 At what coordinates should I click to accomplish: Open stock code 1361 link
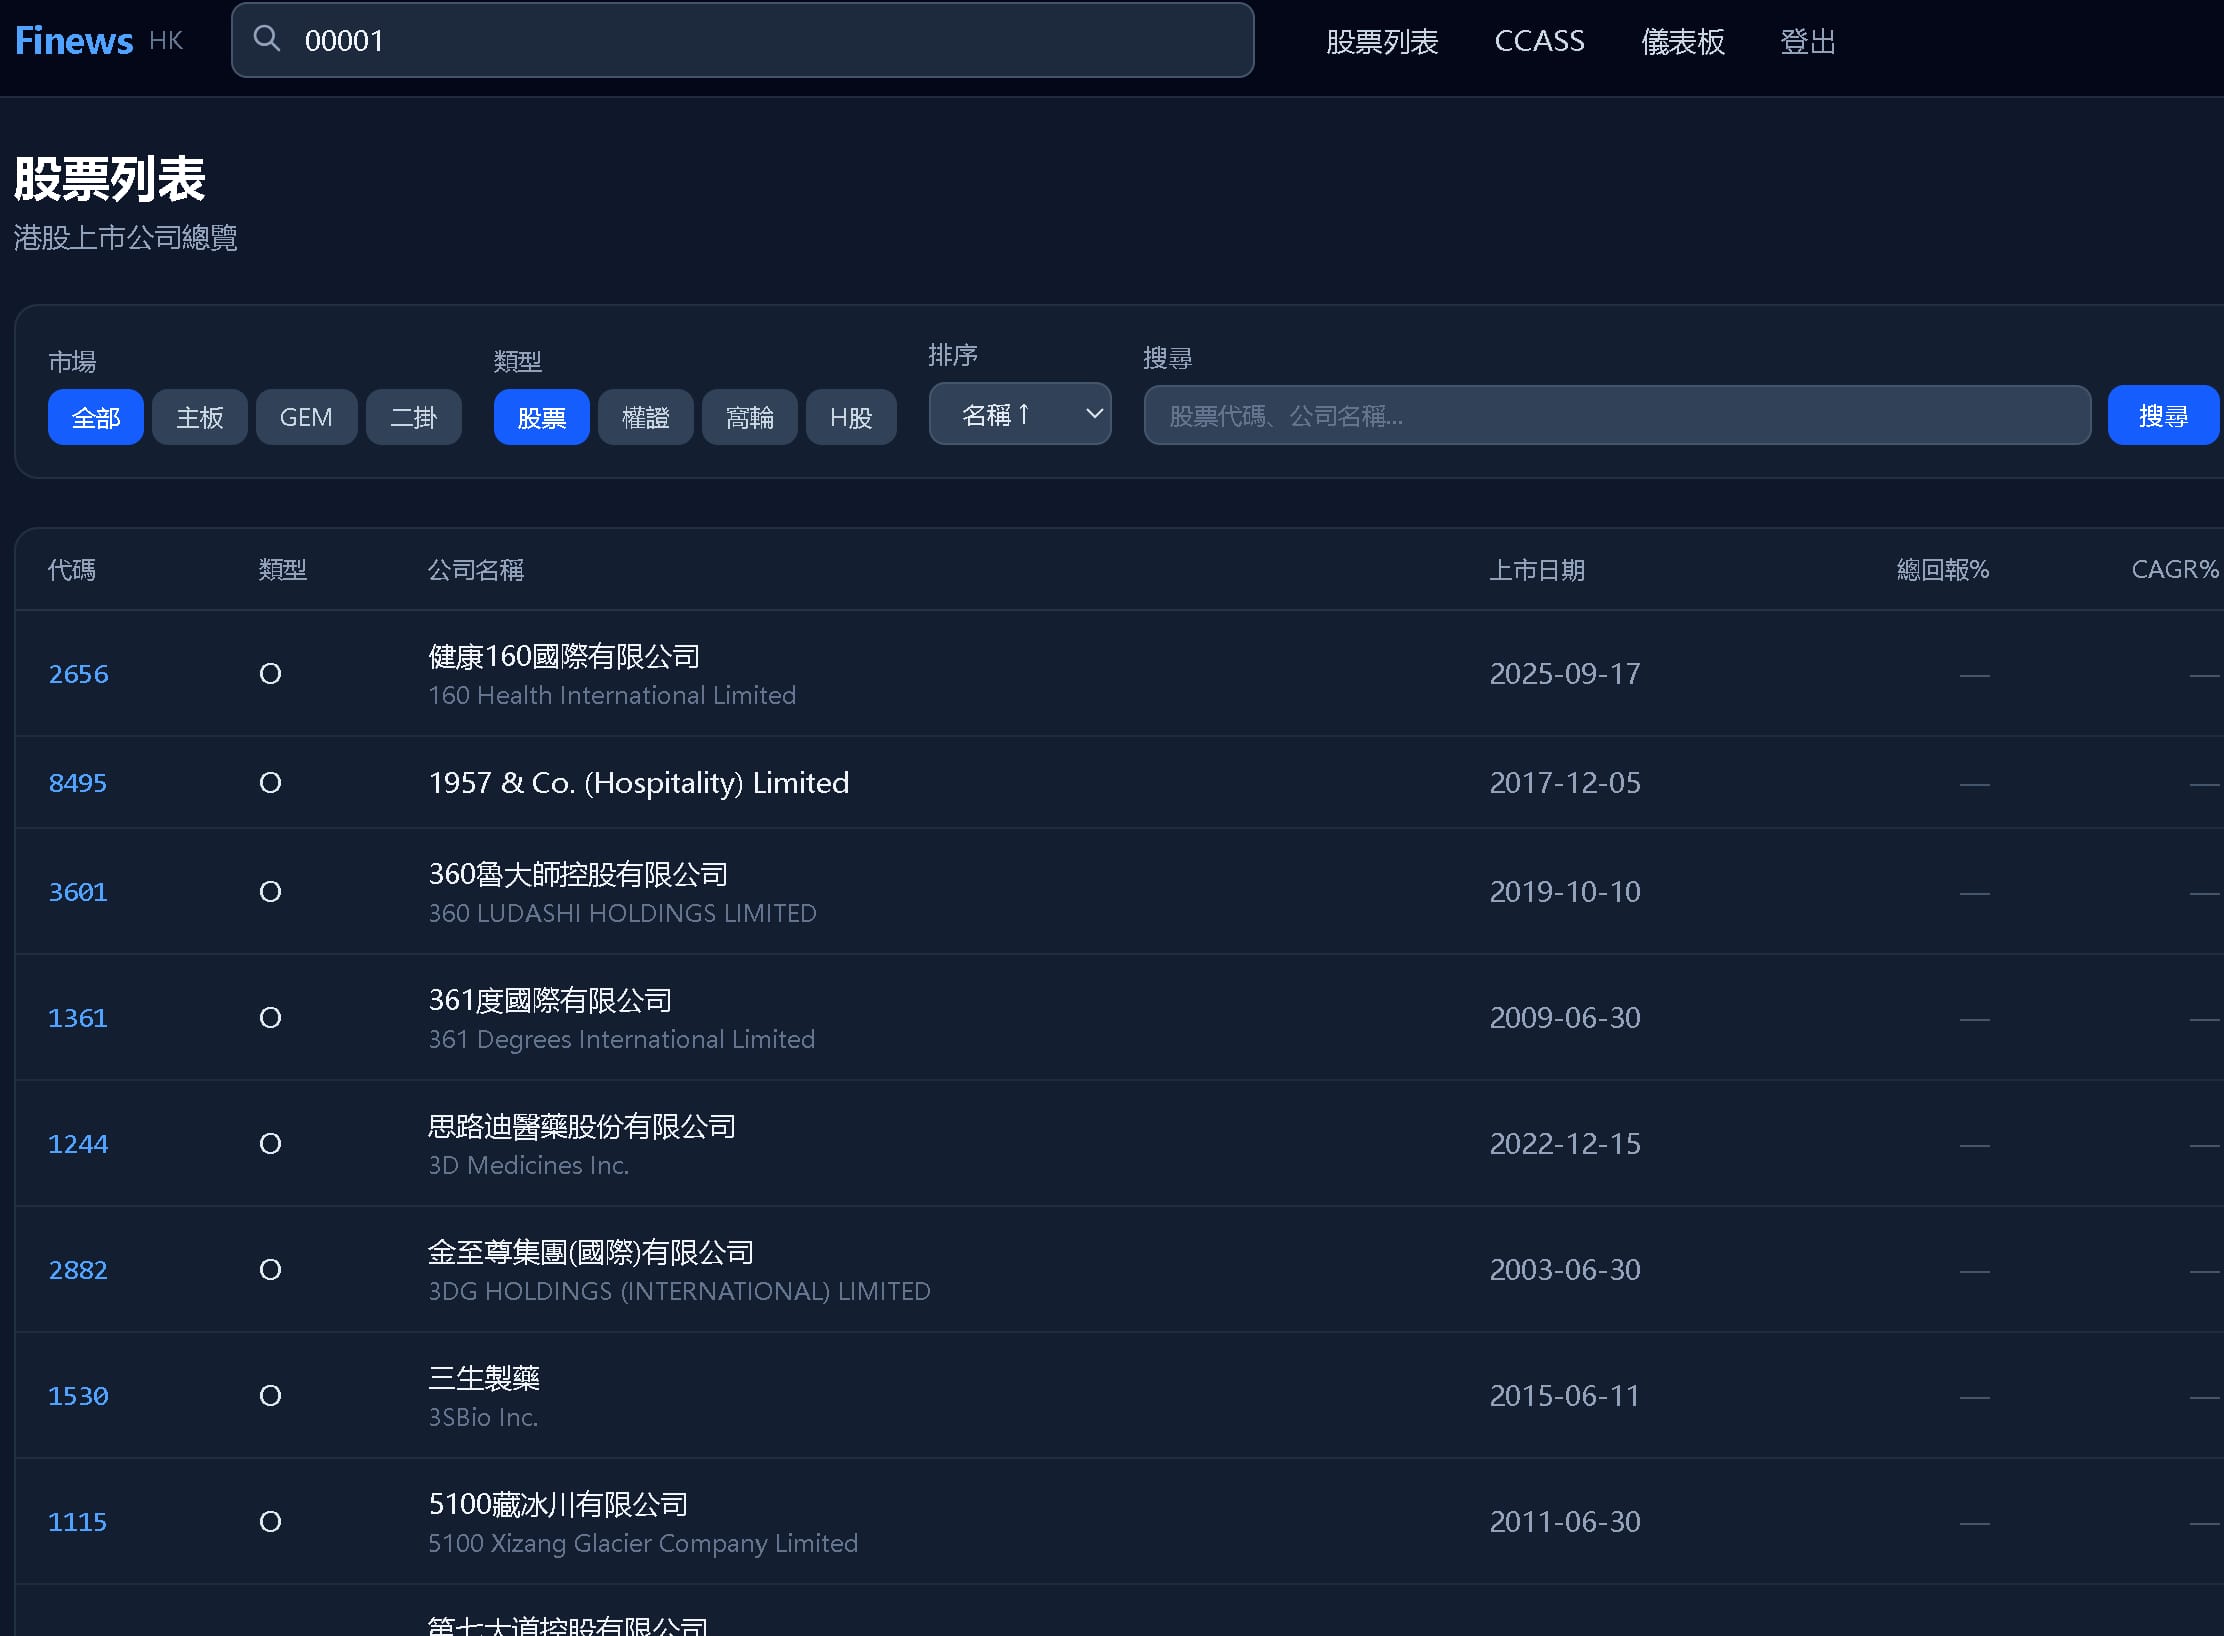[x=78, y=1018]
